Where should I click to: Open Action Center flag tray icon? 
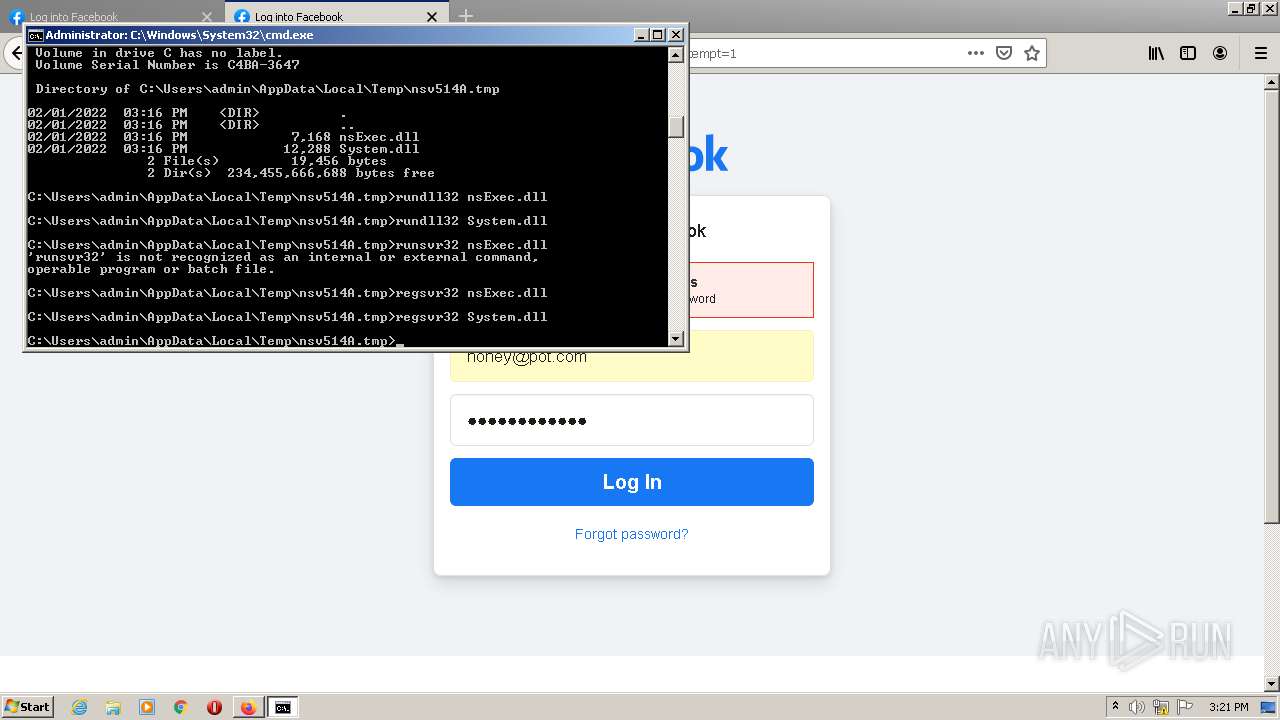(x=1185, y=707)
